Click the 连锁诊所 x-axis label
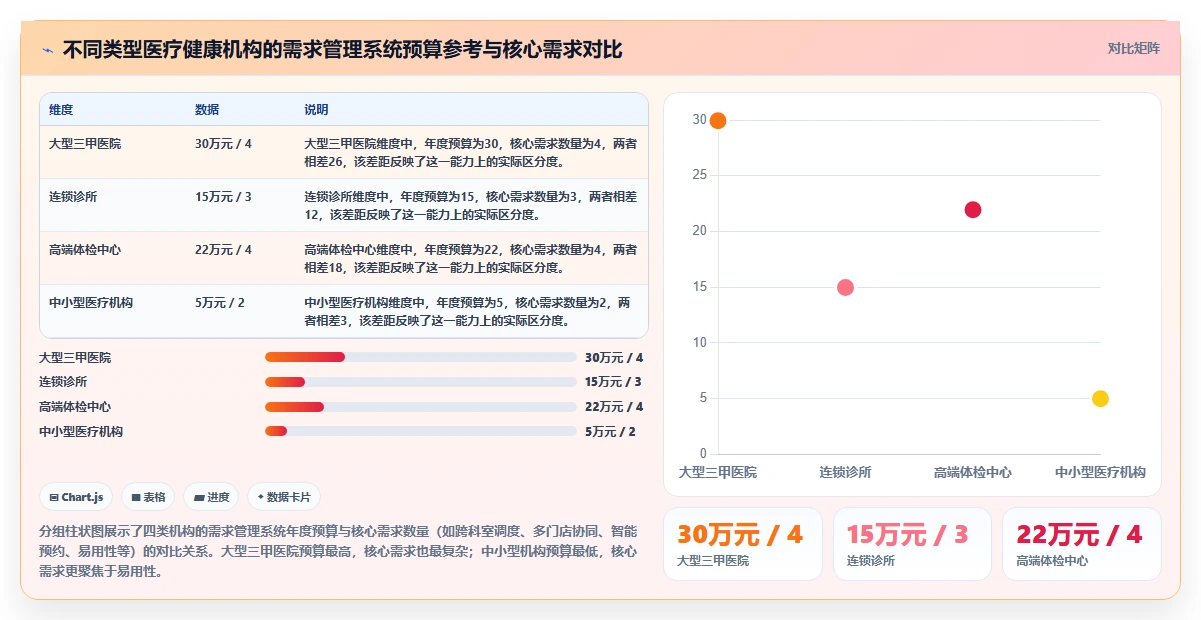The height and width of the screenshot is (620, 1201). coord(845,472)
